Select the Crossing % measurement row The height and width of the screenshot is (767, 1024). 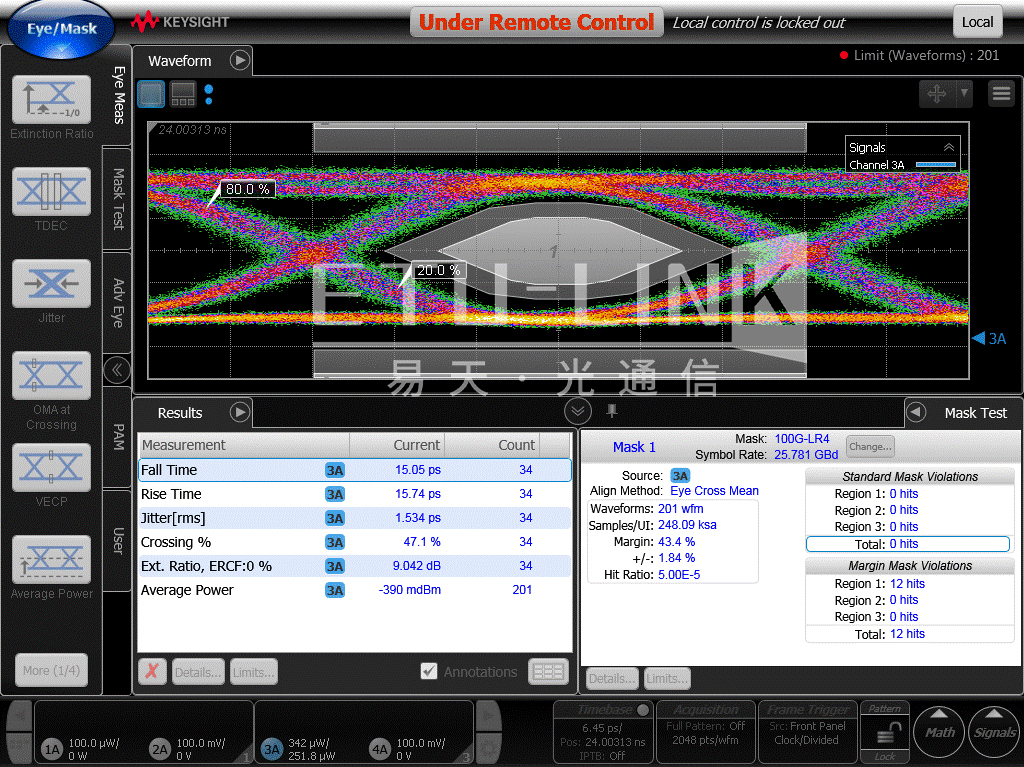tap(355, 542)
